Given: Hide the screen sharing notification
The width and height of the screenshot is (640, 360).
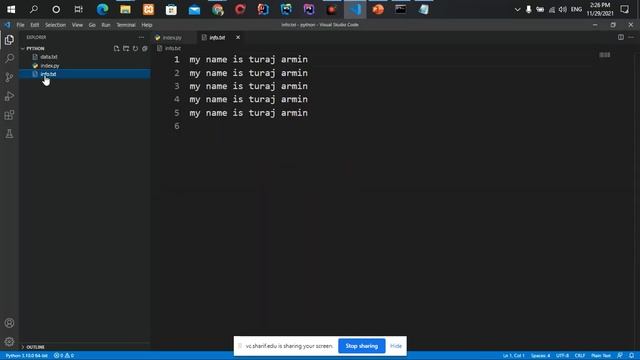Looking at the screenshot, I should (396, 346).
